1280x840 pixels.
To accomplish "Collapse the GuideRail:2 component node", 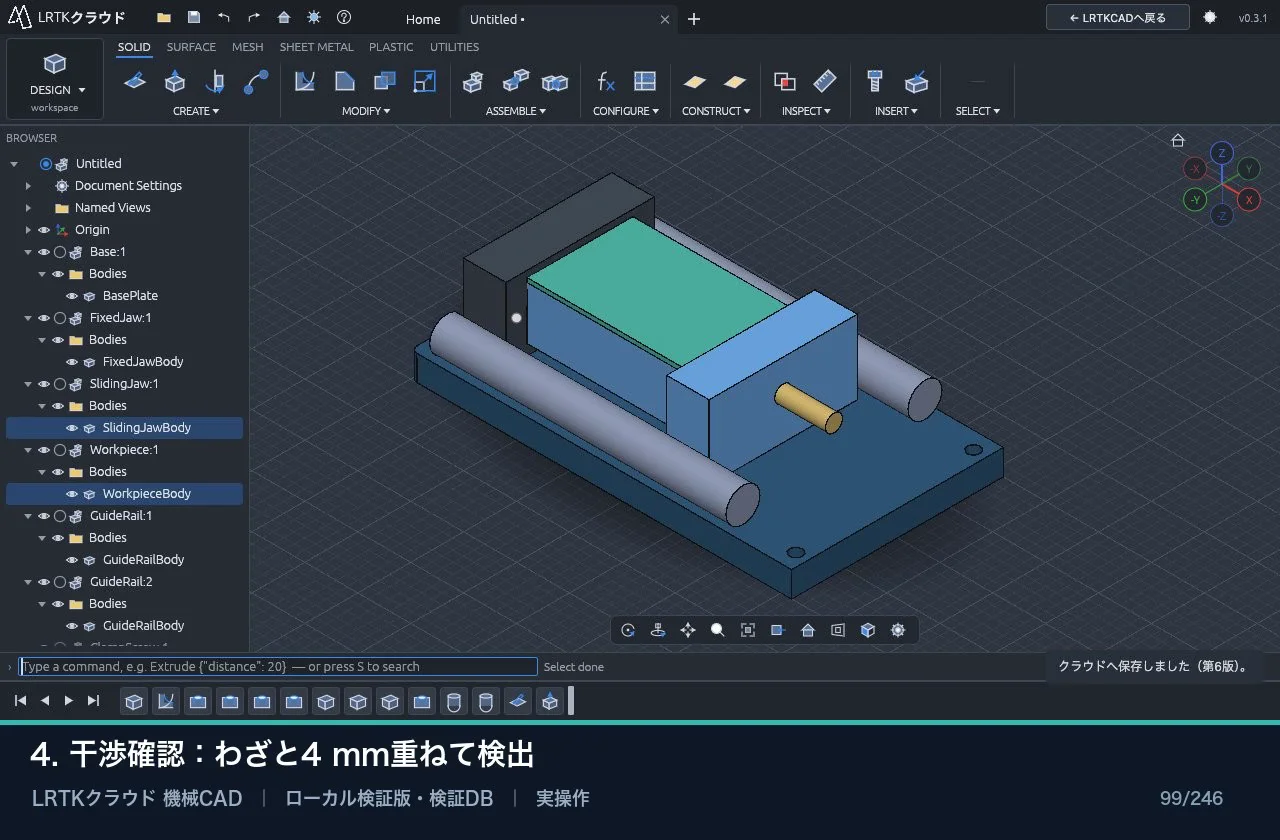I will [28, 582].
